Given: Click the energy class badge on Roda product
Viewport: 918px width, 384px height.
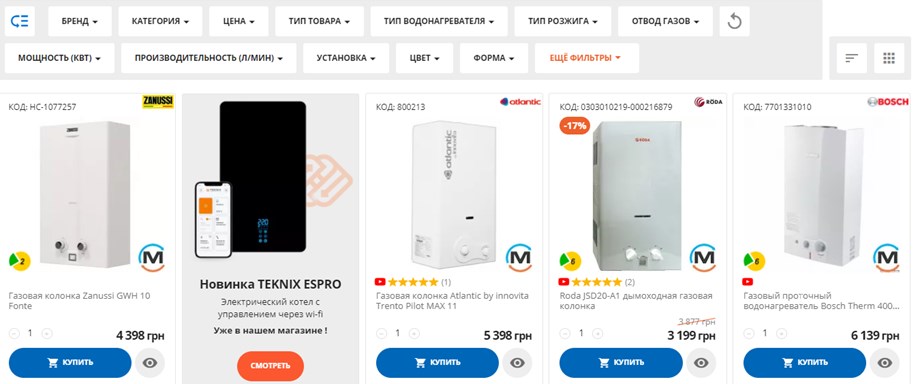Looking at the screenshot, I should coord(570,260).
